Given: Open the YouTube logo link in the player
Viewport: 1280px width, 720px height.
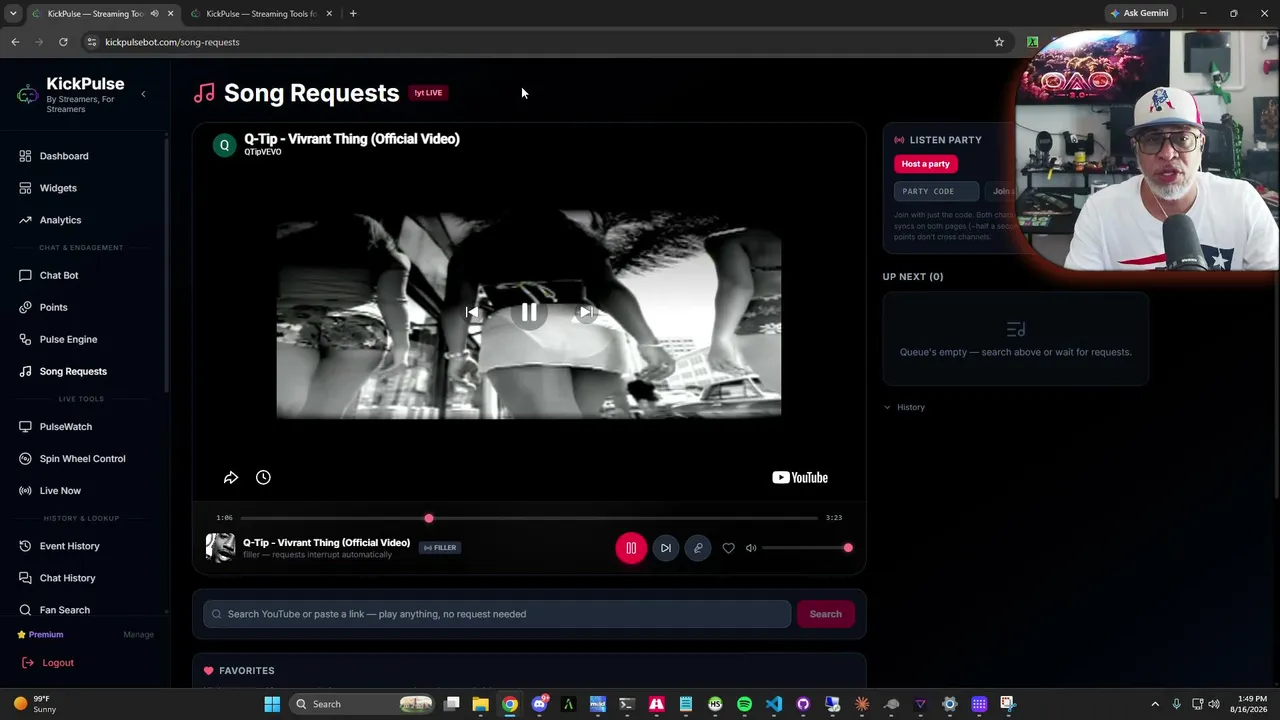Looking at the screenshot, I should click(800, 478).
